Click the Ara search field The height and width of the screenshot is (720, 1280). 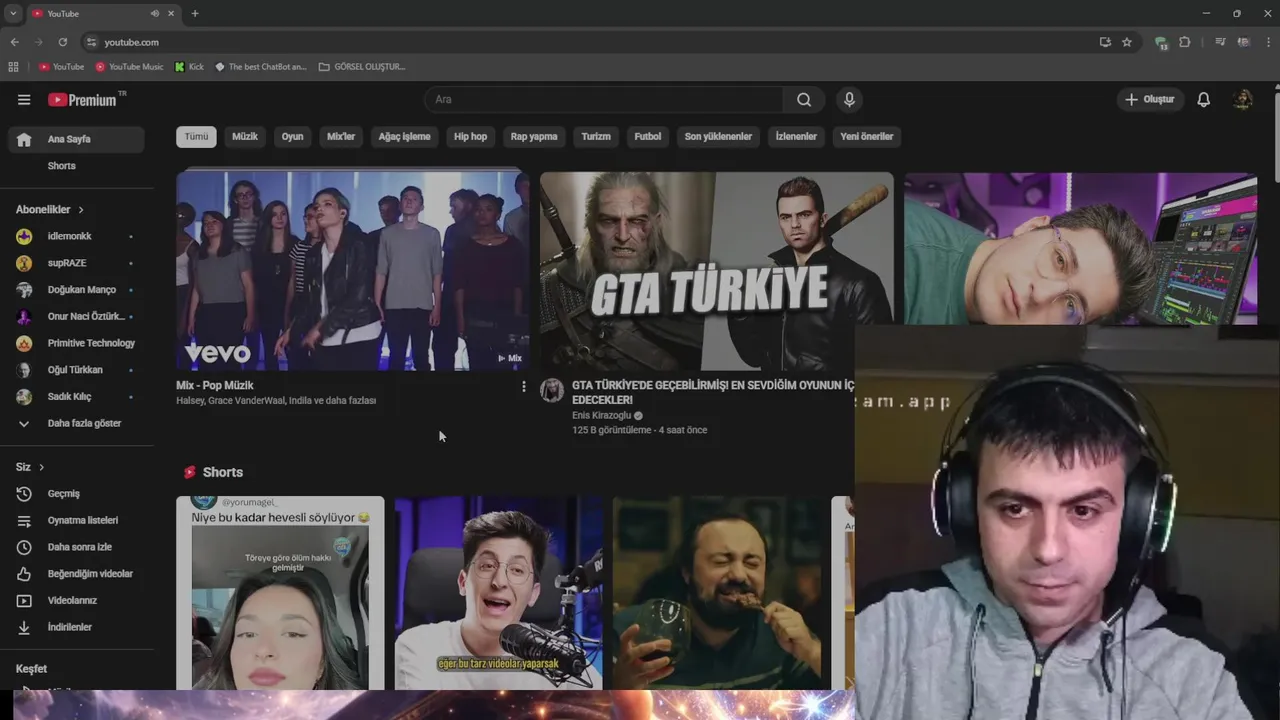click(x=604, y=99)
